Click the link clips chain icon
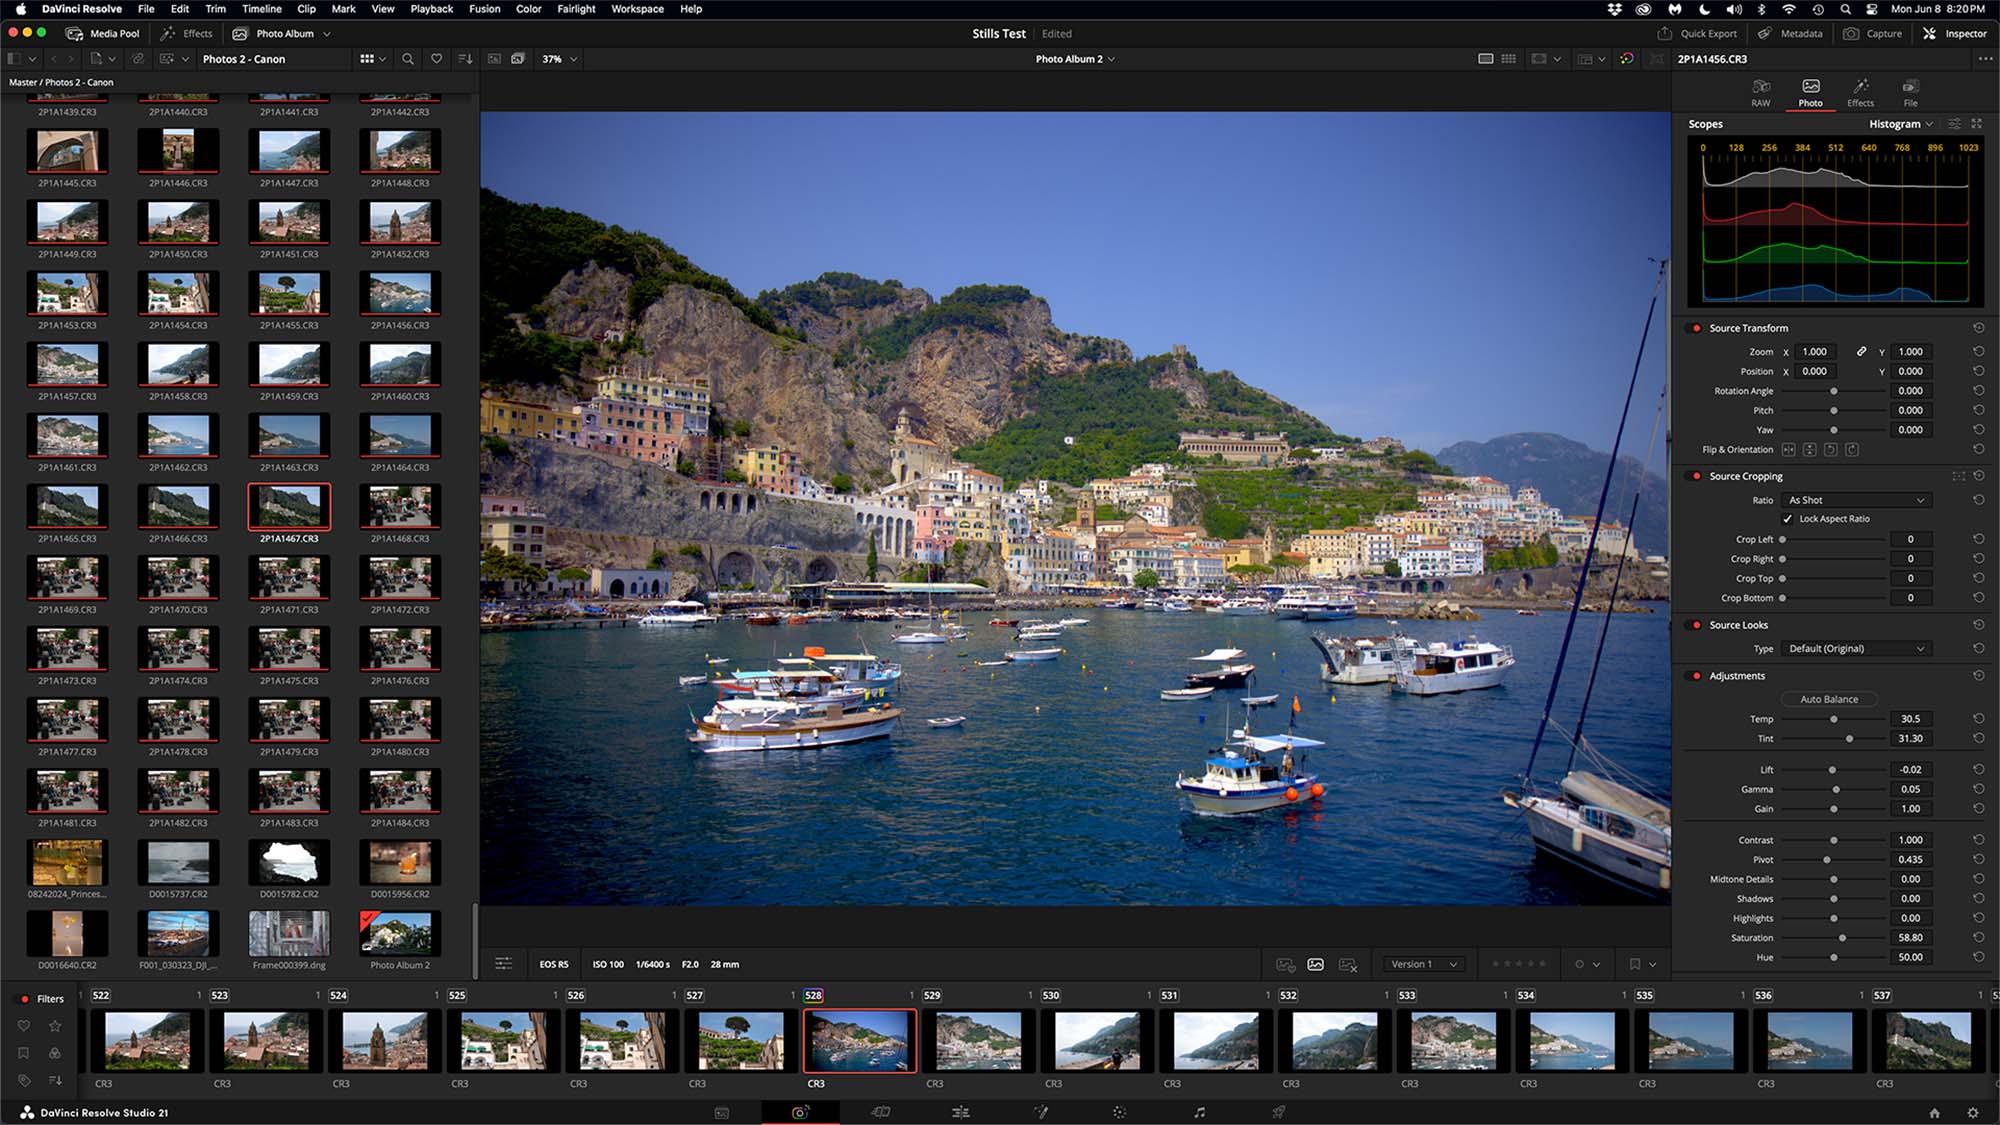The width and height of the screenshot is (2000, 1125). click(138, 59)
